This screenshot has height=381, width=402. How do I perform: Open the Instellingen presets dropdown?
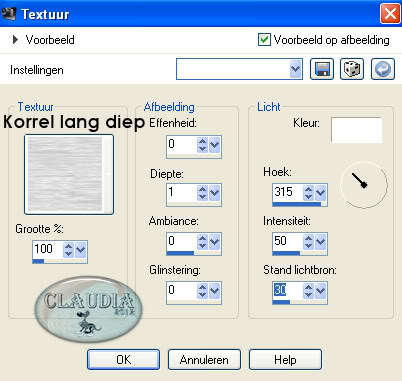click(295, 69)
